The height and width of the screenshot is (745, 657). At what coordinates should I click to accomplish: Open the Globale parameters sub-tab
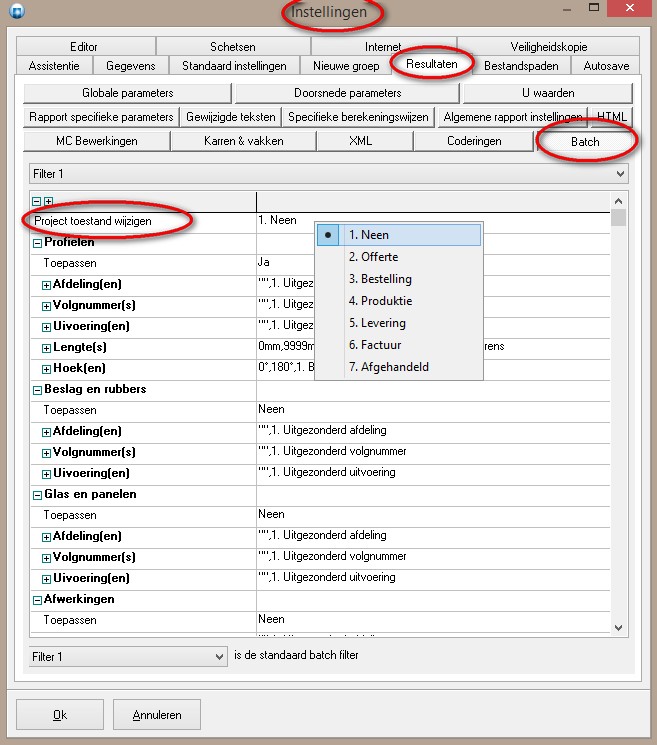pyautogui.click(x=127, y=93)
